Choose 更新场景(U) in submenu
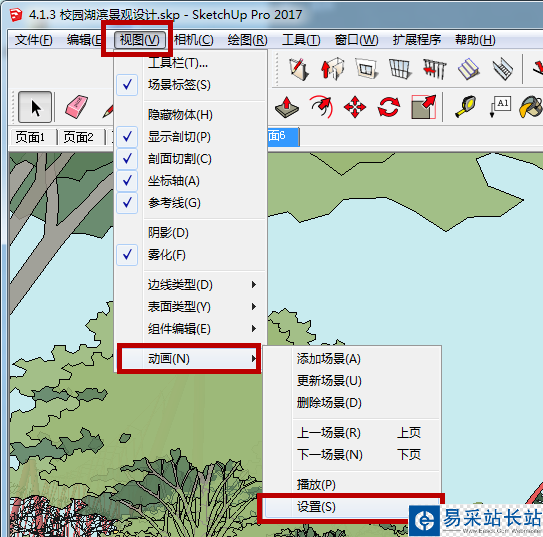The height and width of the screenshot is (537, 543). tap(351, 381)
